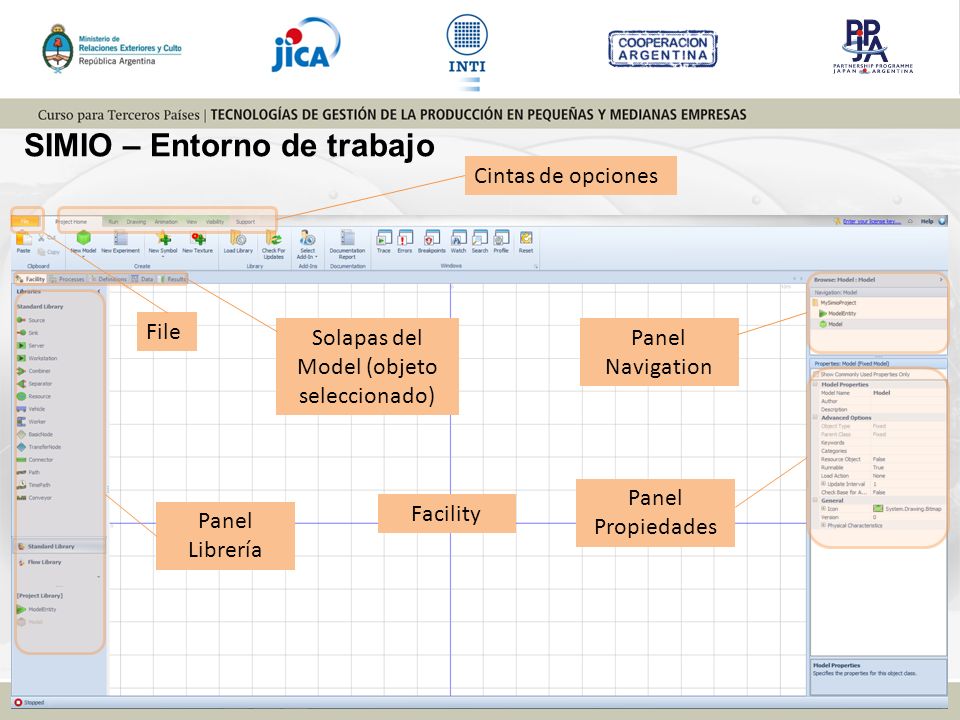Select the BasicNode object in library

[x=34, y=435]
